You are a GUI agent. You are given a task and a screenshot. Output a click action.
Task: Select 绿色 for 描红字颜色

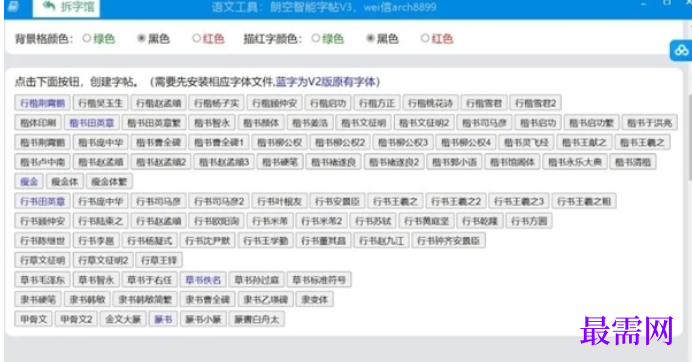click(x=316, y=38)
